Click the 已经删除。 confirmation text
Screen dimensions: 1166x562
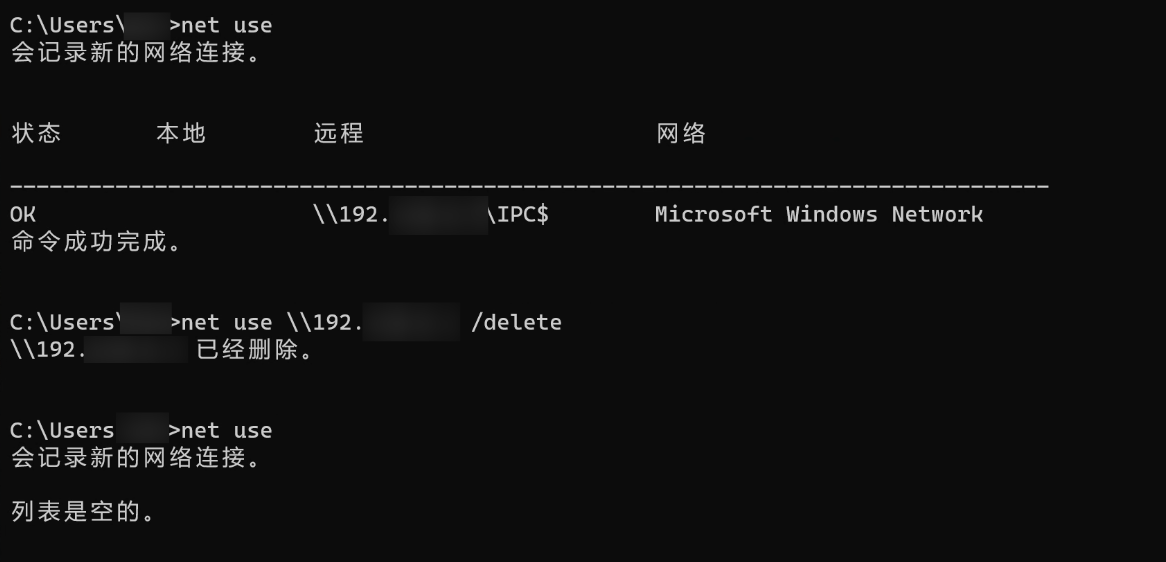point(255,350)
